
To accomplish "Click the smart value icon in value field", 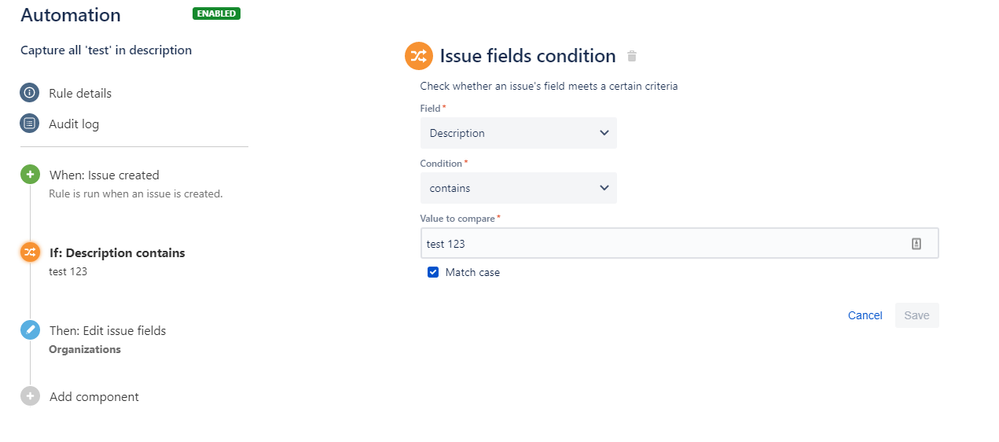I will 916,244.
